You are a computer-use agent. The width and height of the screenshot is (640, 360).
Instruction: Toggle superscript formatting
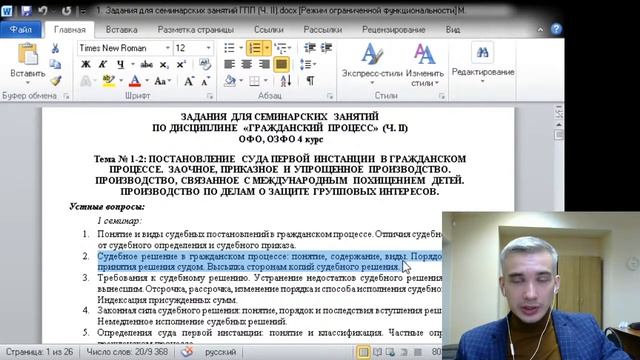(181, 64)
